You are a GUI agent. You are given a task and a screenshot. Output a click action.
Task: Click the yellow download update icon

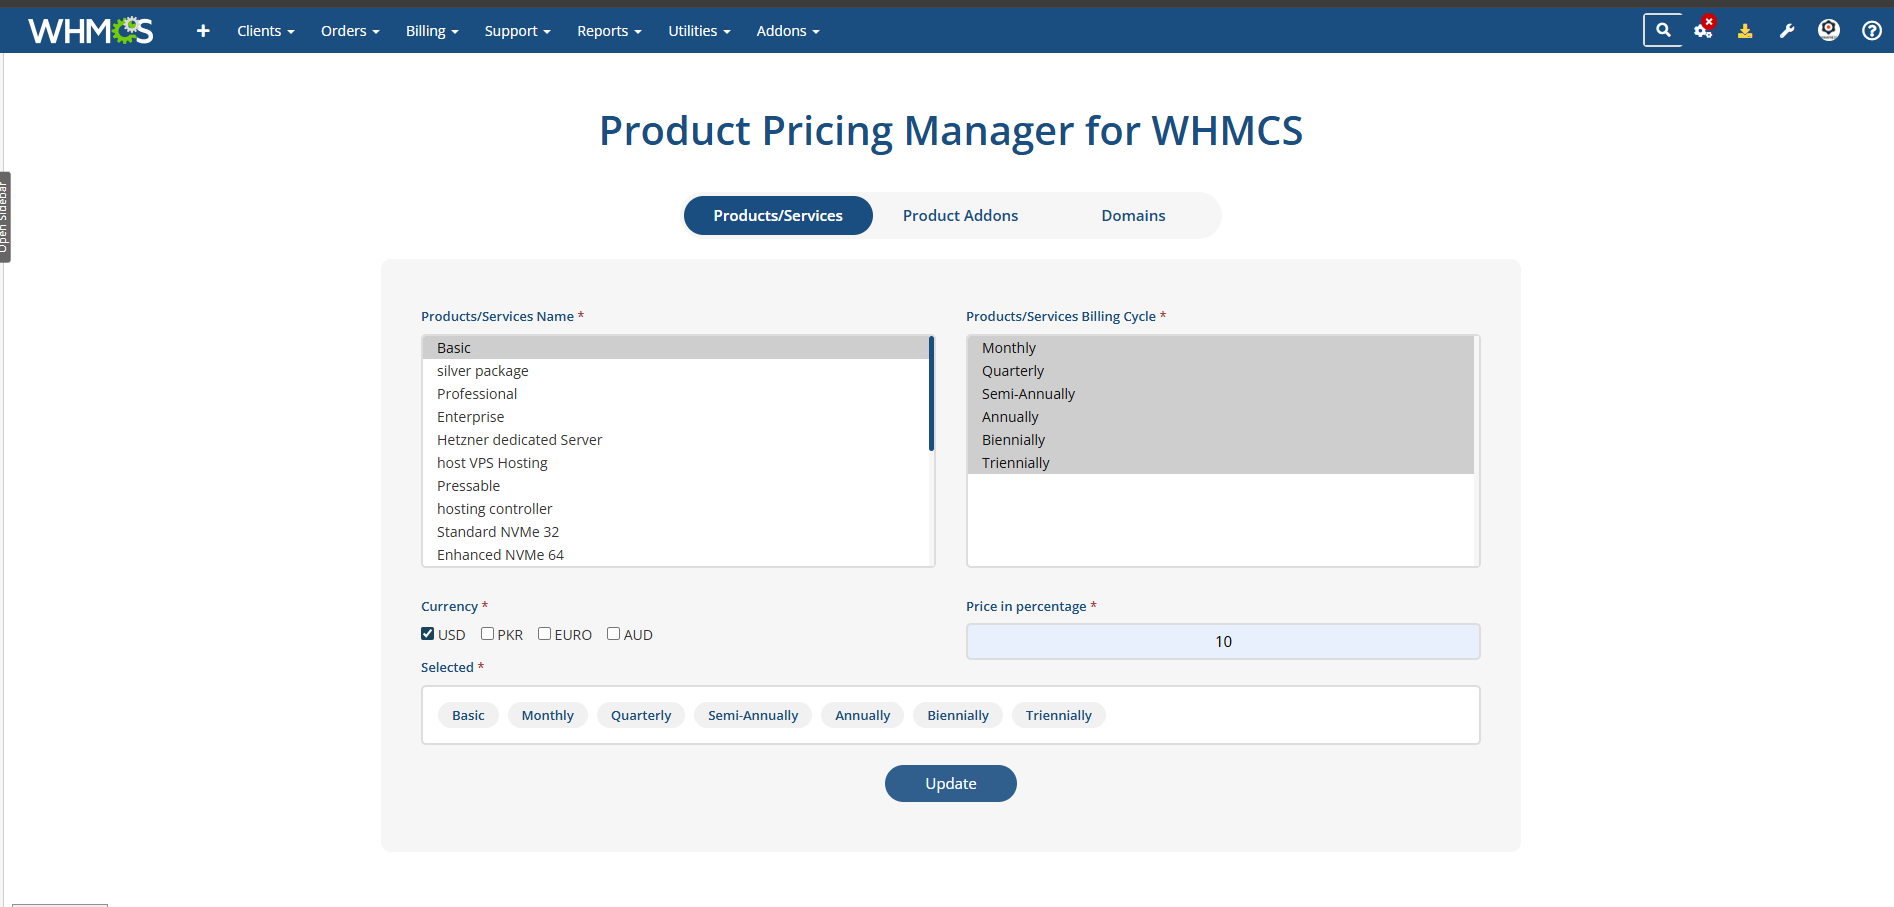coord(1745,31)
